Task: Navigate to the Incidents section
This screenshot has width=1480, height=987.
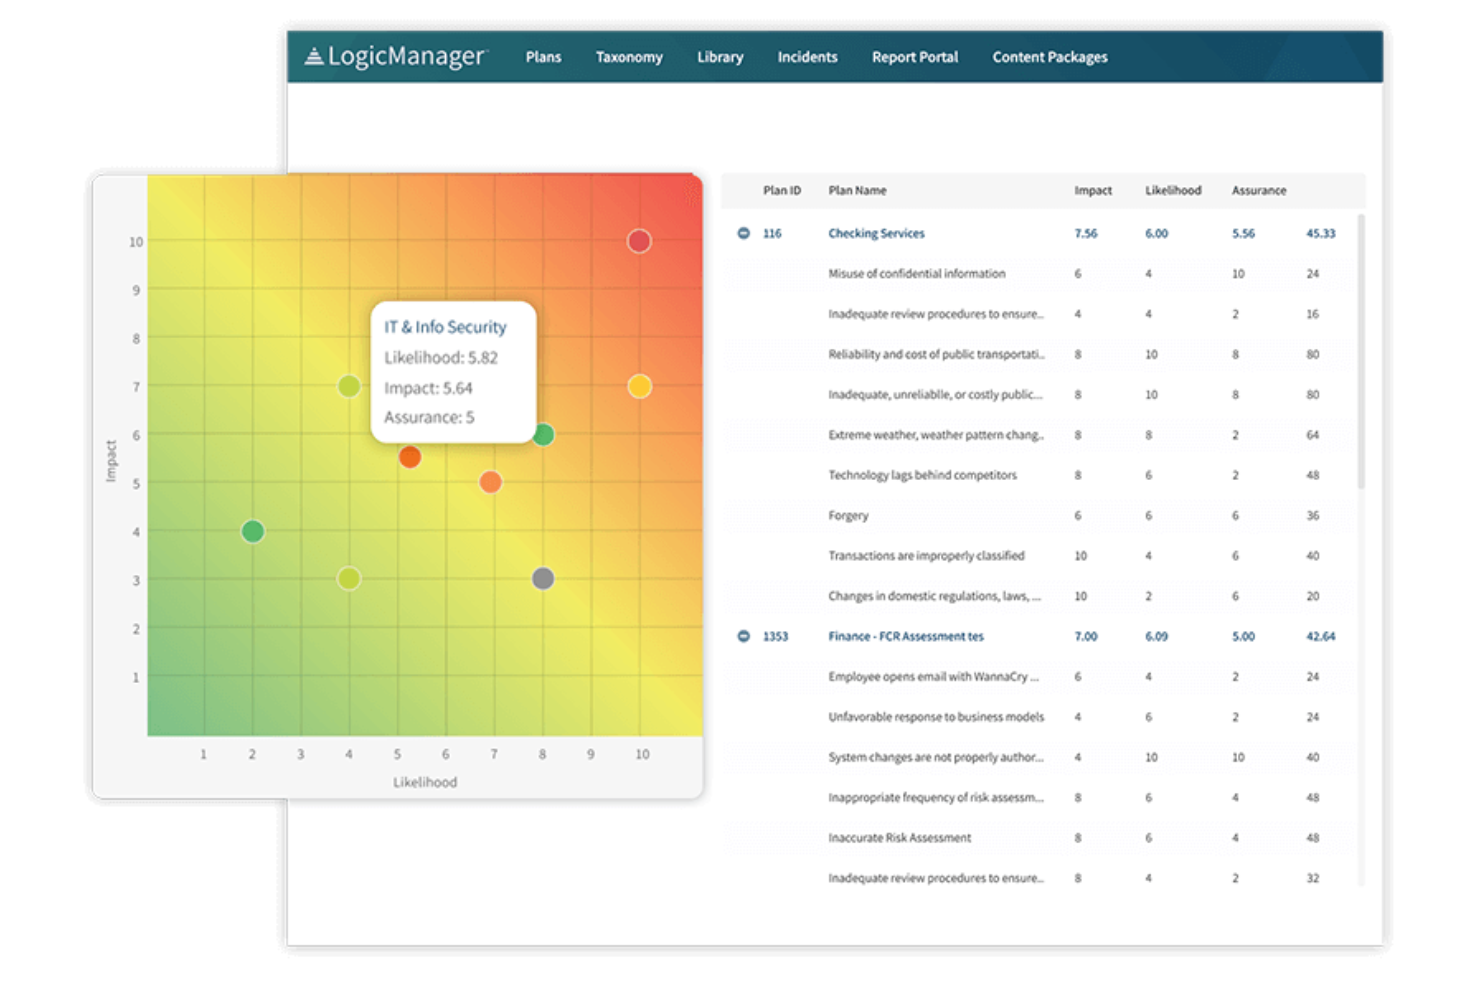Action: tap(806, 57)
